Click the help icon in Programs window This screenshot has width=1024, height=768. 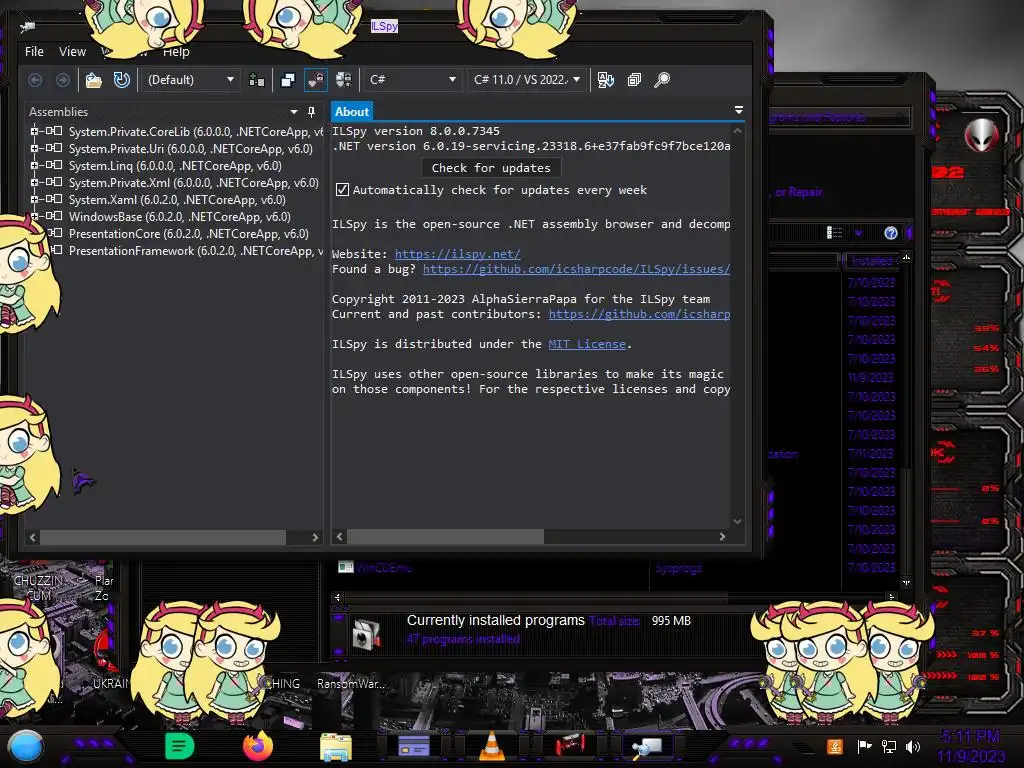891,233
